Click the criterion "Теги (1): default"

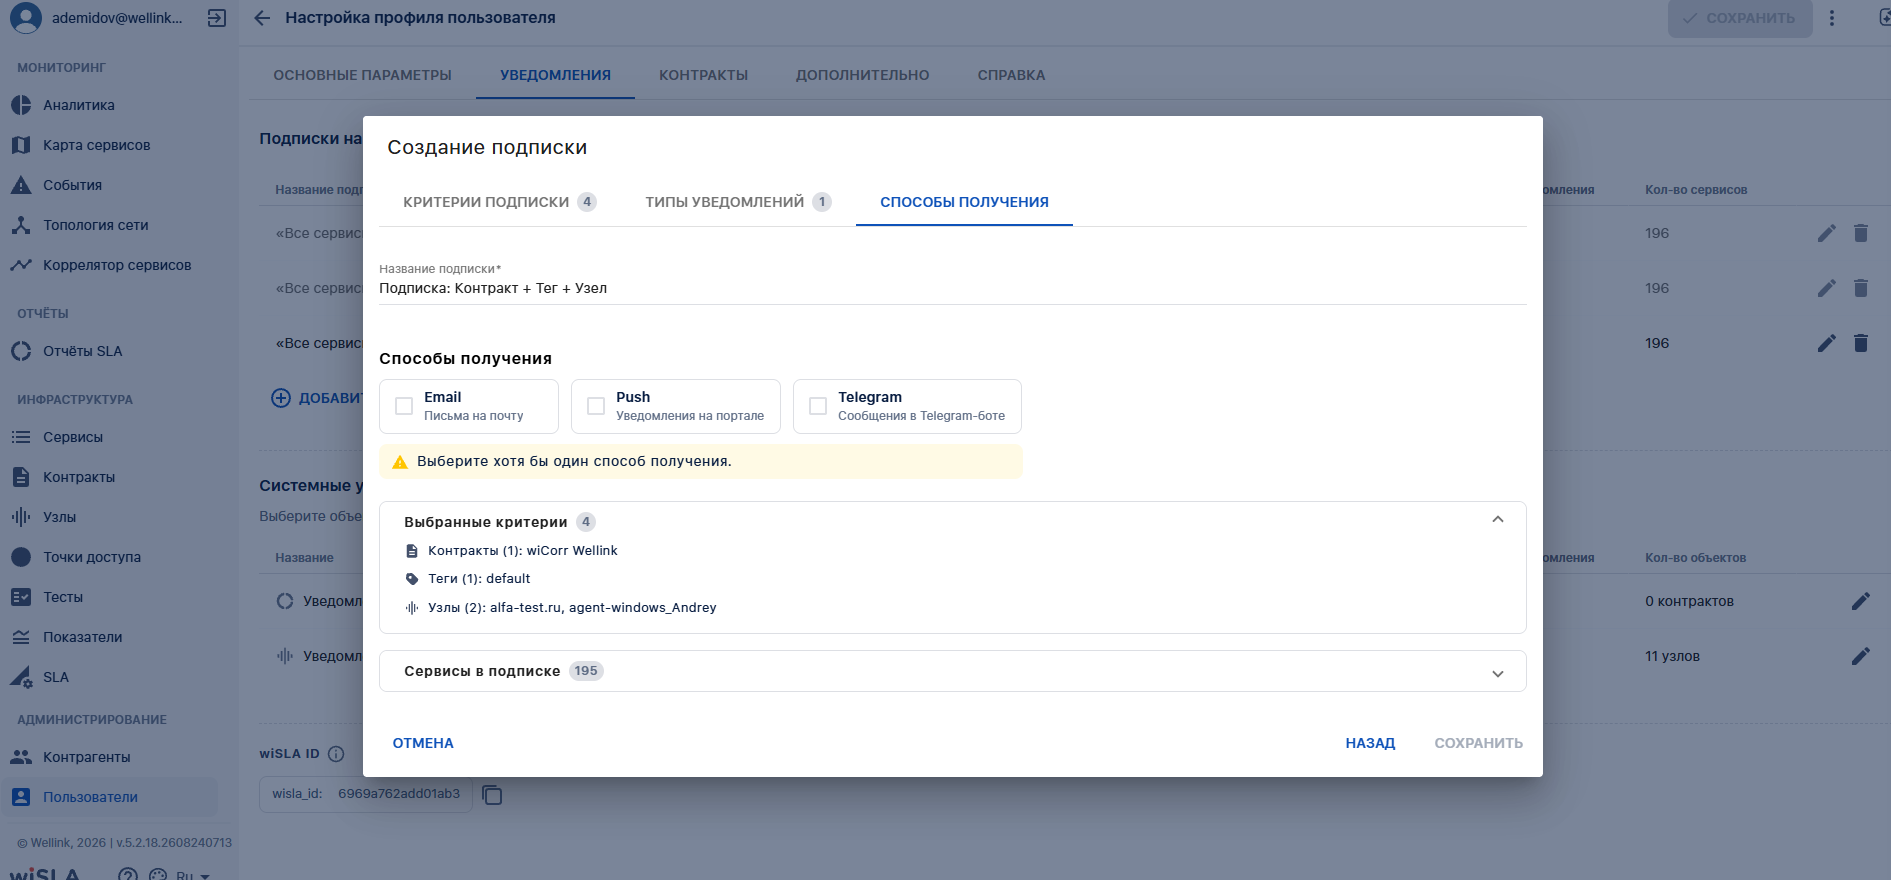[479, 579]
